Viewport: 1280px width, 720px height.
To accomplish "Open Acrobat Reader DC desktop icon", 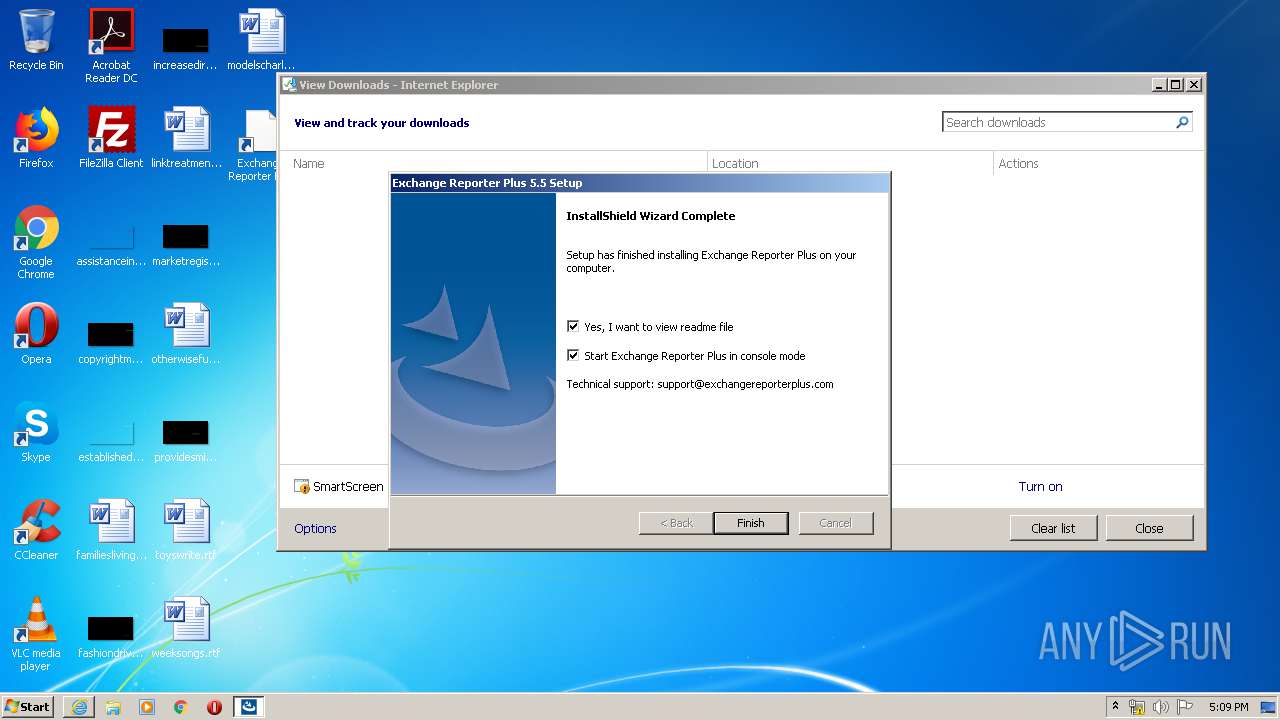I will point(111,45).
